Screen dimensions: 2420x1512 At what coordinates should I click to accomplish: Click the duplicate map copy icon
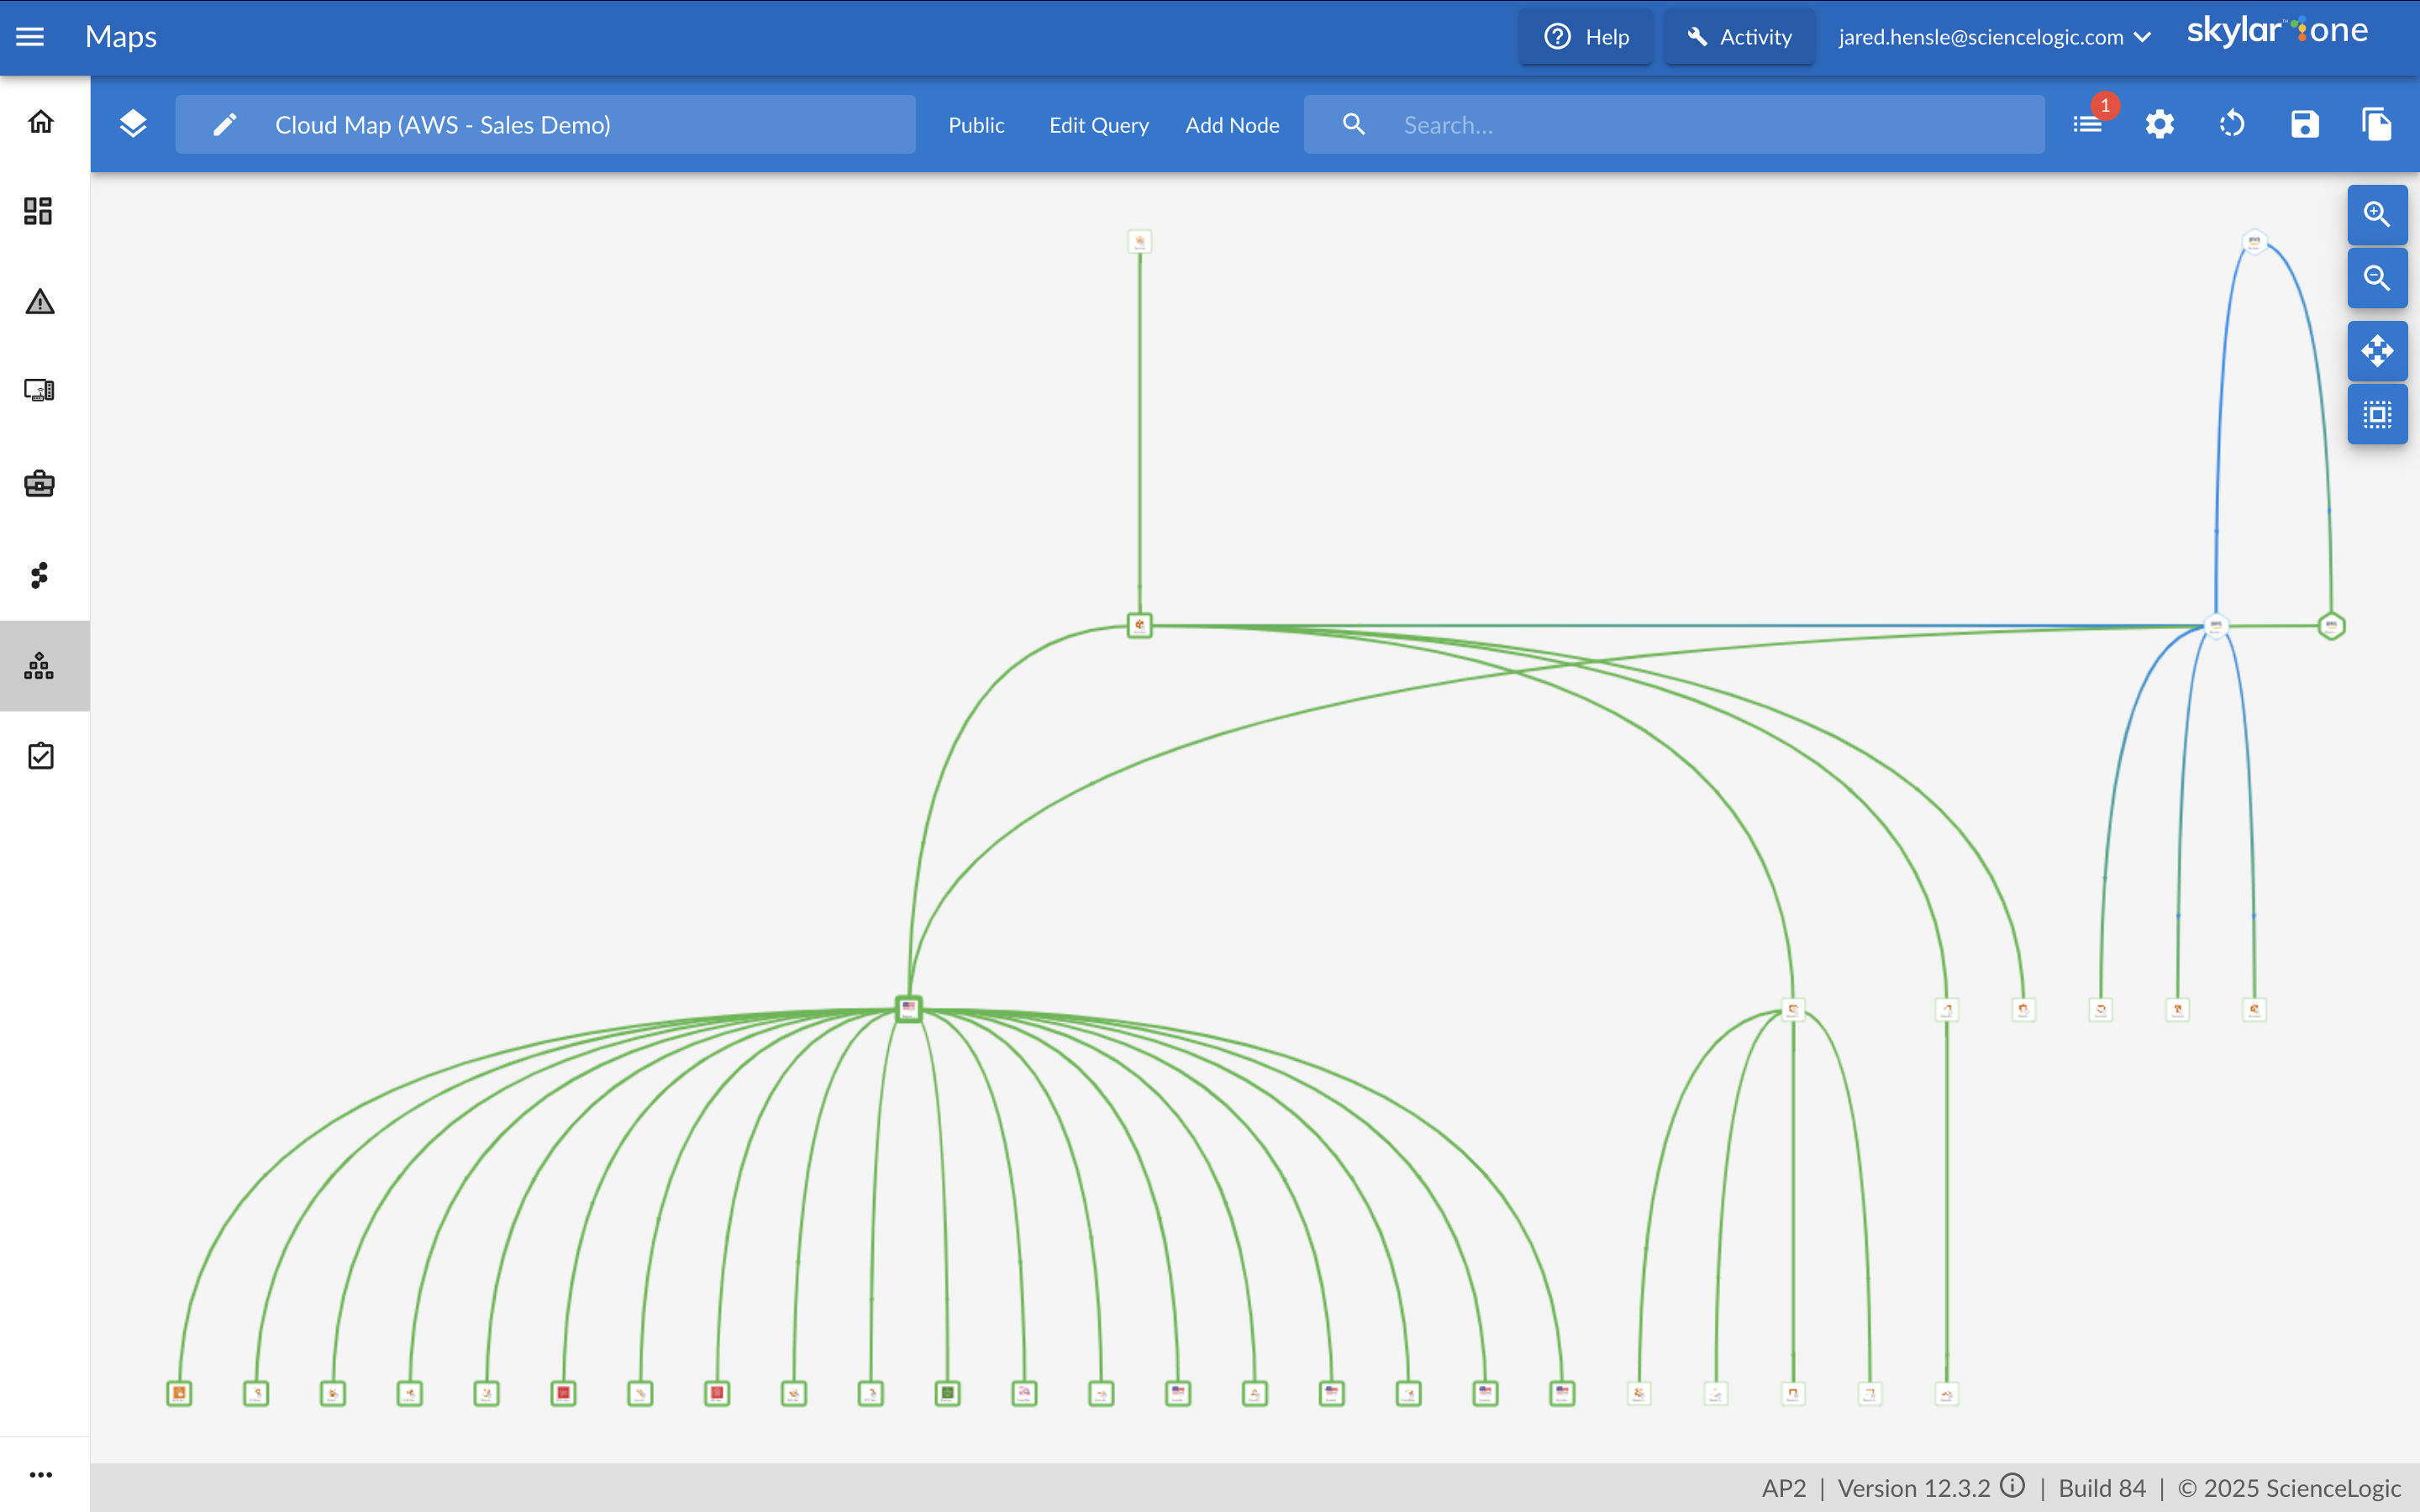point(2377,124)
